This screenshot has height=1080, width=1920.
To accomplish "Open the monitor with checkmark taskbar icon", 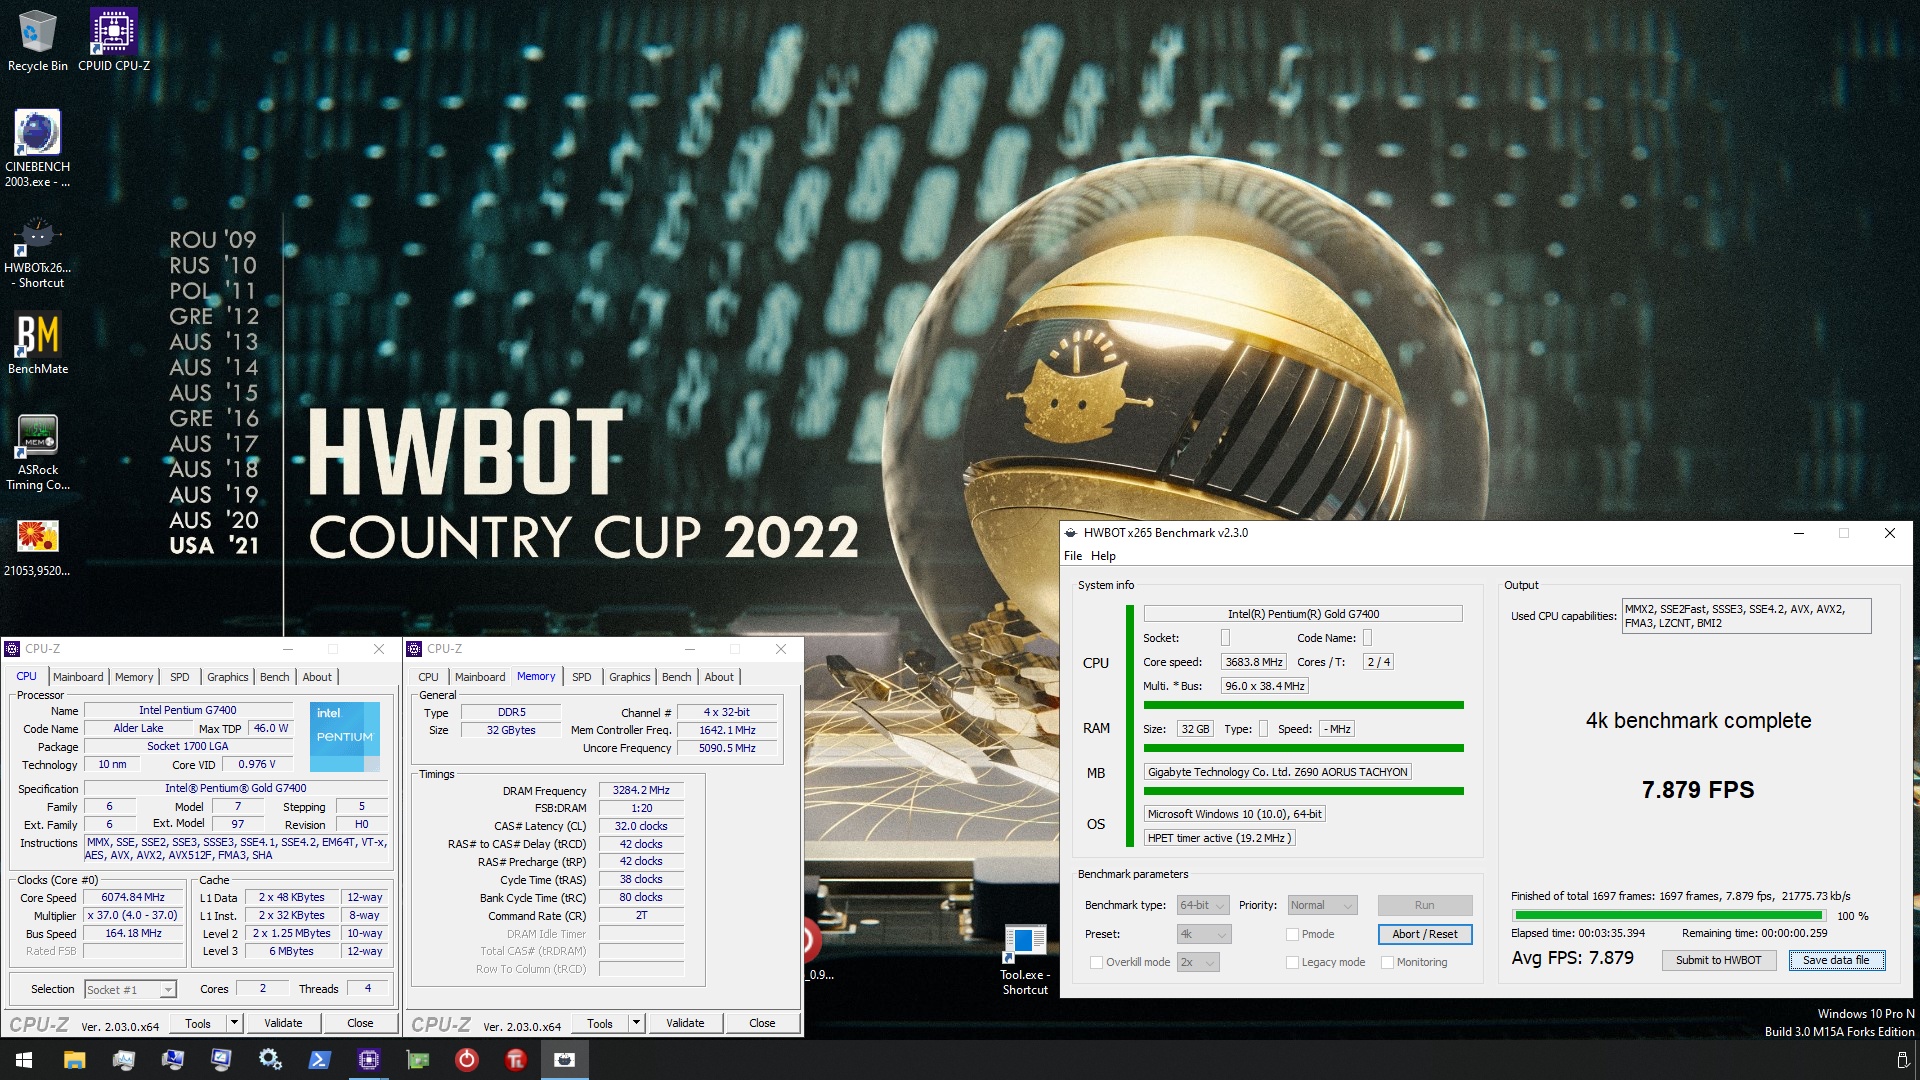I will coord(221,1060).
